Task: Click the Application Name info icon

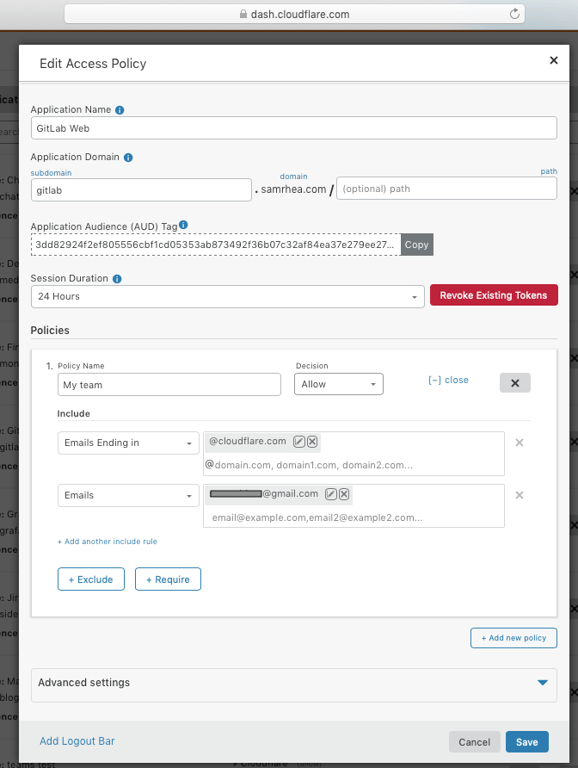Action: (x=120, y=110)
